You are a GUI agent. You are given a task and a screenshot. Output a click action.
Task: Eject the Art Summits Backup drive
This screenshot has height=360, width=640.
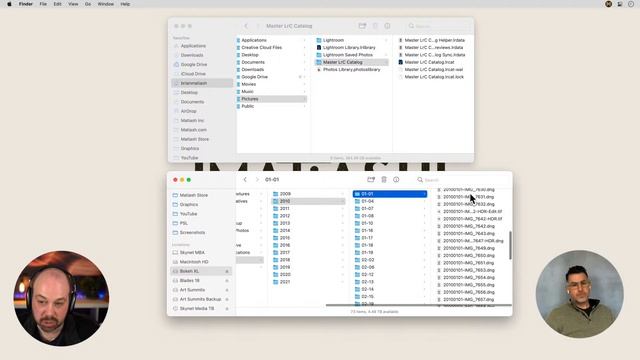tap(227, 299)
